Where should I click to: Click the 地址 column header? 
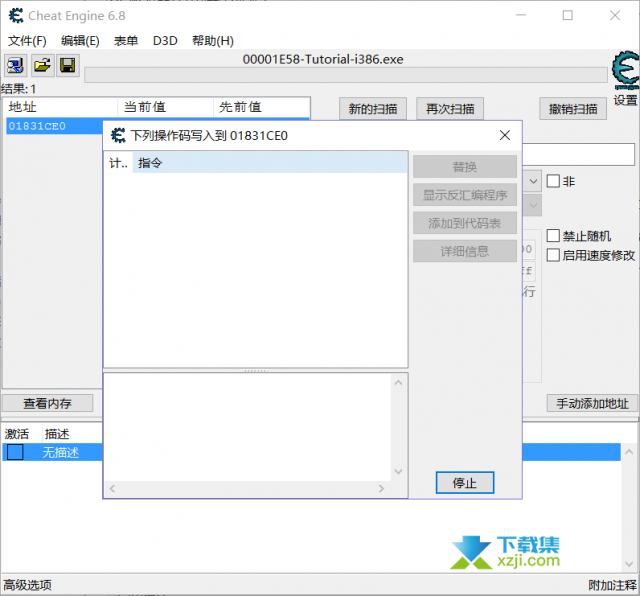coord(60,107)
